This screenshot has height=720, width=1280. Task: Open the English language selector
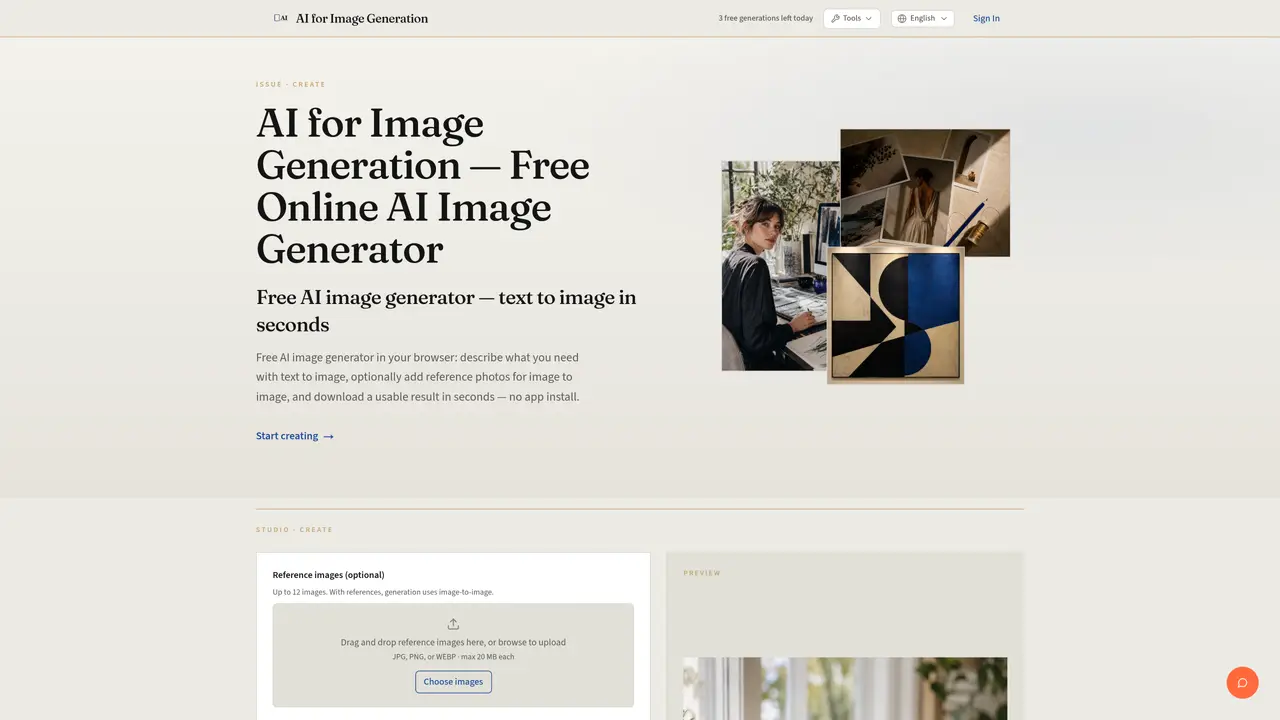point(922,18)
